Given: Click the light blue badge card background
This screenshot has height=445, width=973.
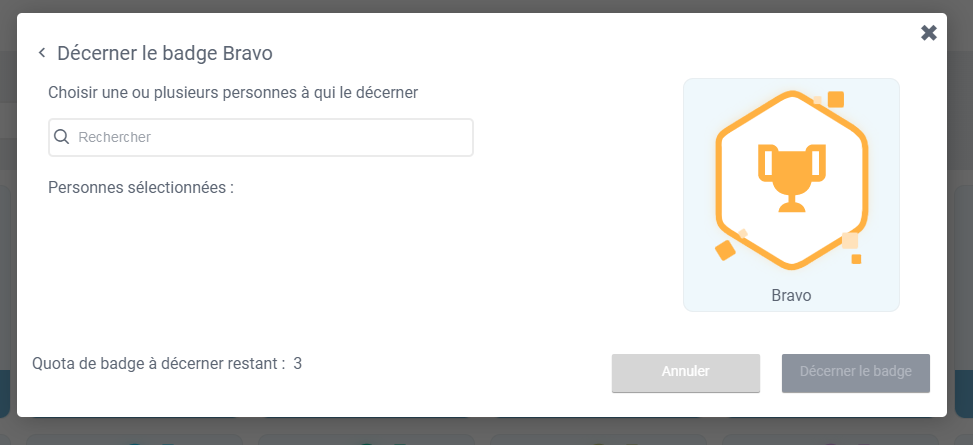Looking at the screenshot, I should pyautogui.click(x=710, y=110).
